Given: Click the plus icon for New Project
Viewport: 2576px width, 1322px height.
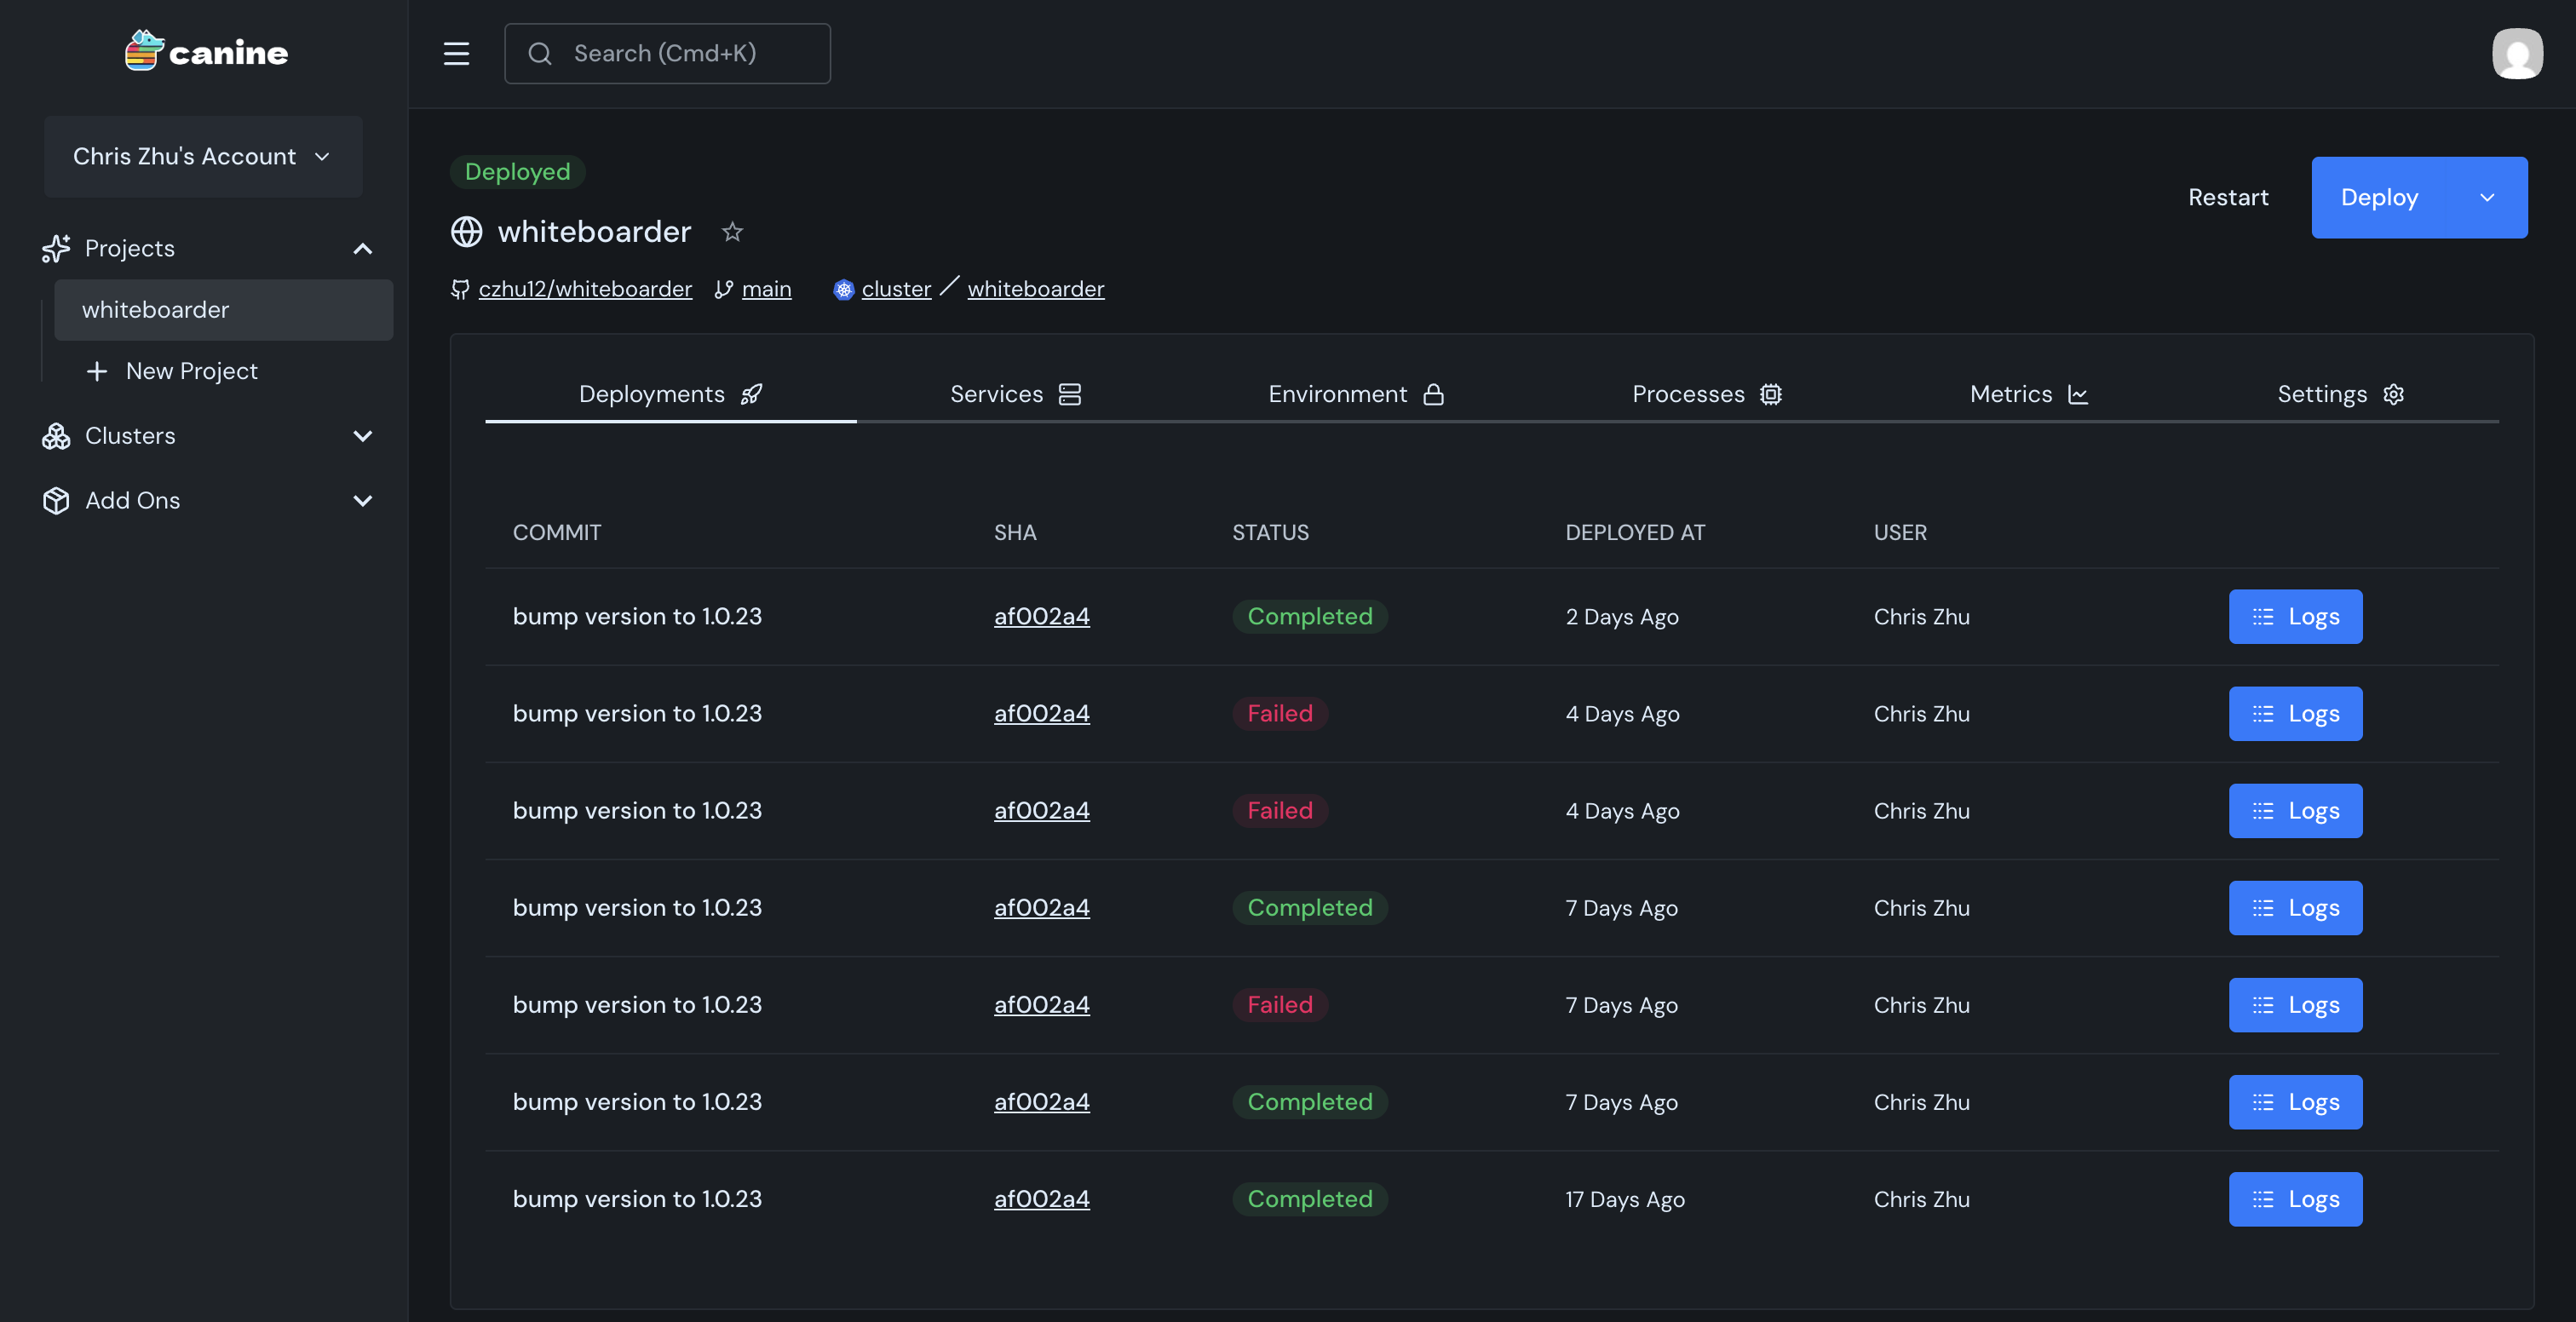Looking at the screenshot, I should [x=97, y=371].
